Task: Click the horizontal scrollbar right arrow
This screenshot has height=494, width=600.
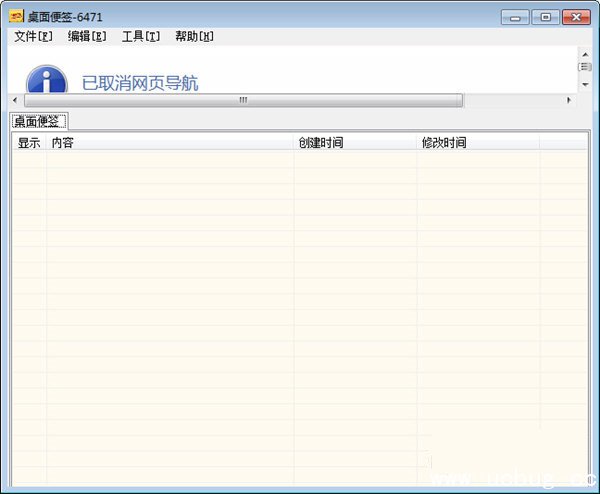Action: pos(570,100)
